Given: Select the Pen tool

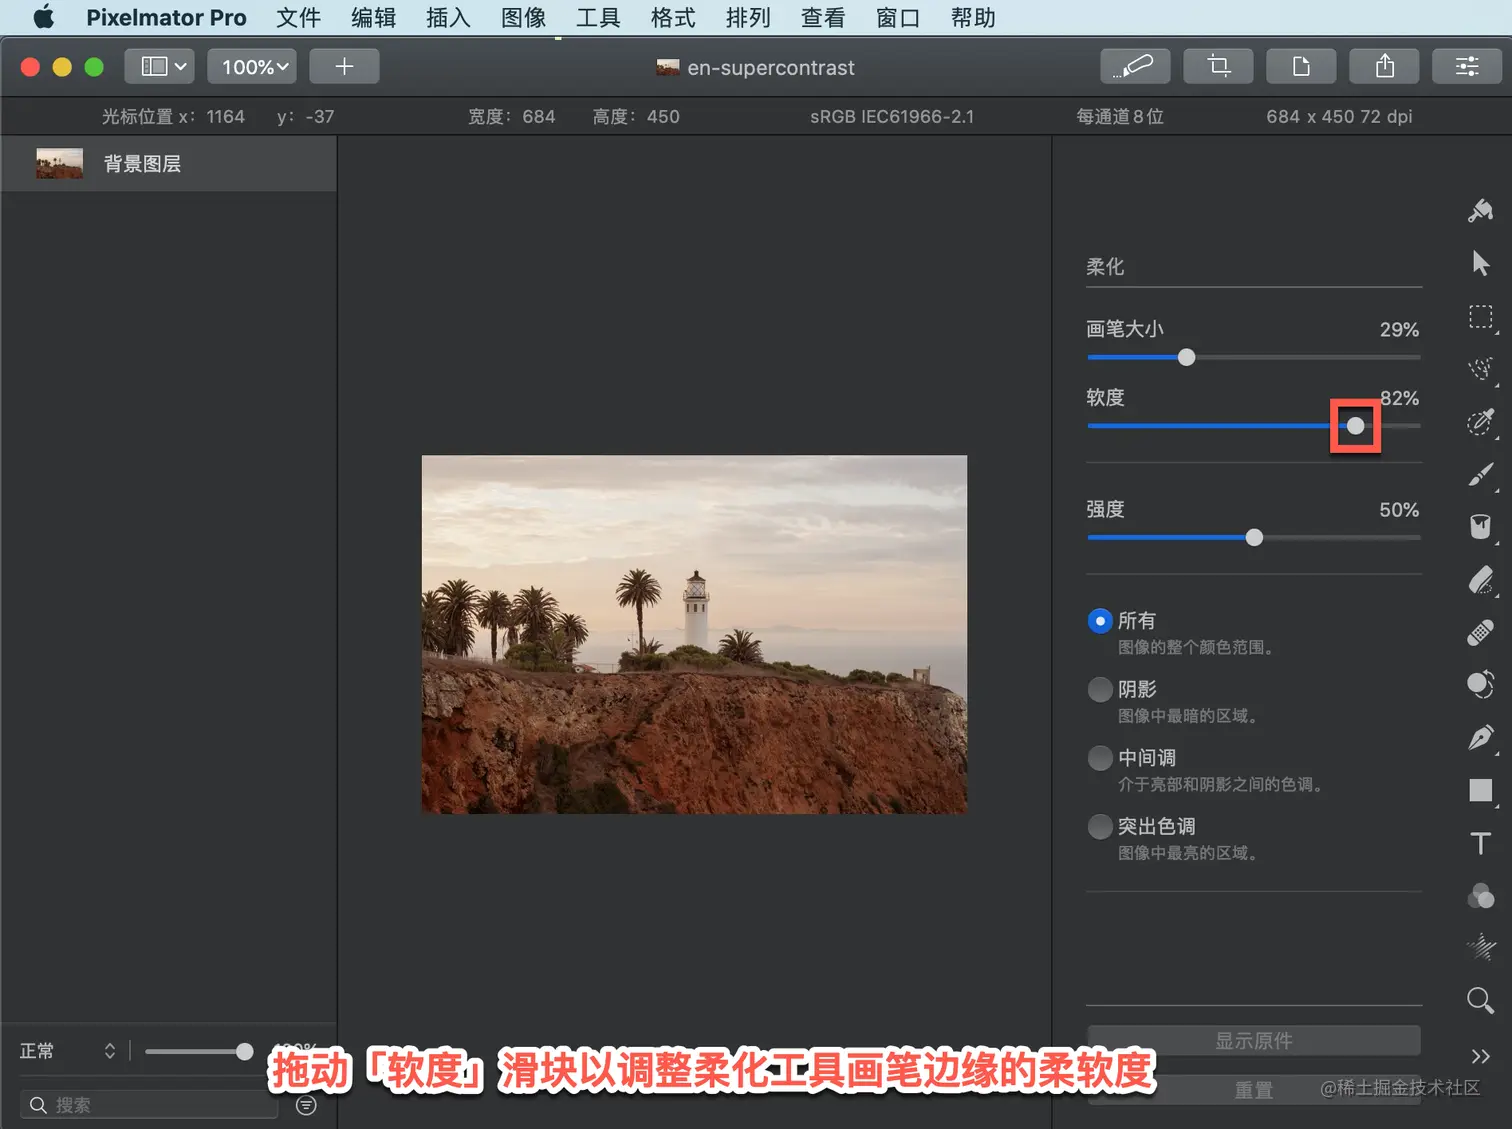Looking at the screenshot, I should click(x=1481, y=738).
